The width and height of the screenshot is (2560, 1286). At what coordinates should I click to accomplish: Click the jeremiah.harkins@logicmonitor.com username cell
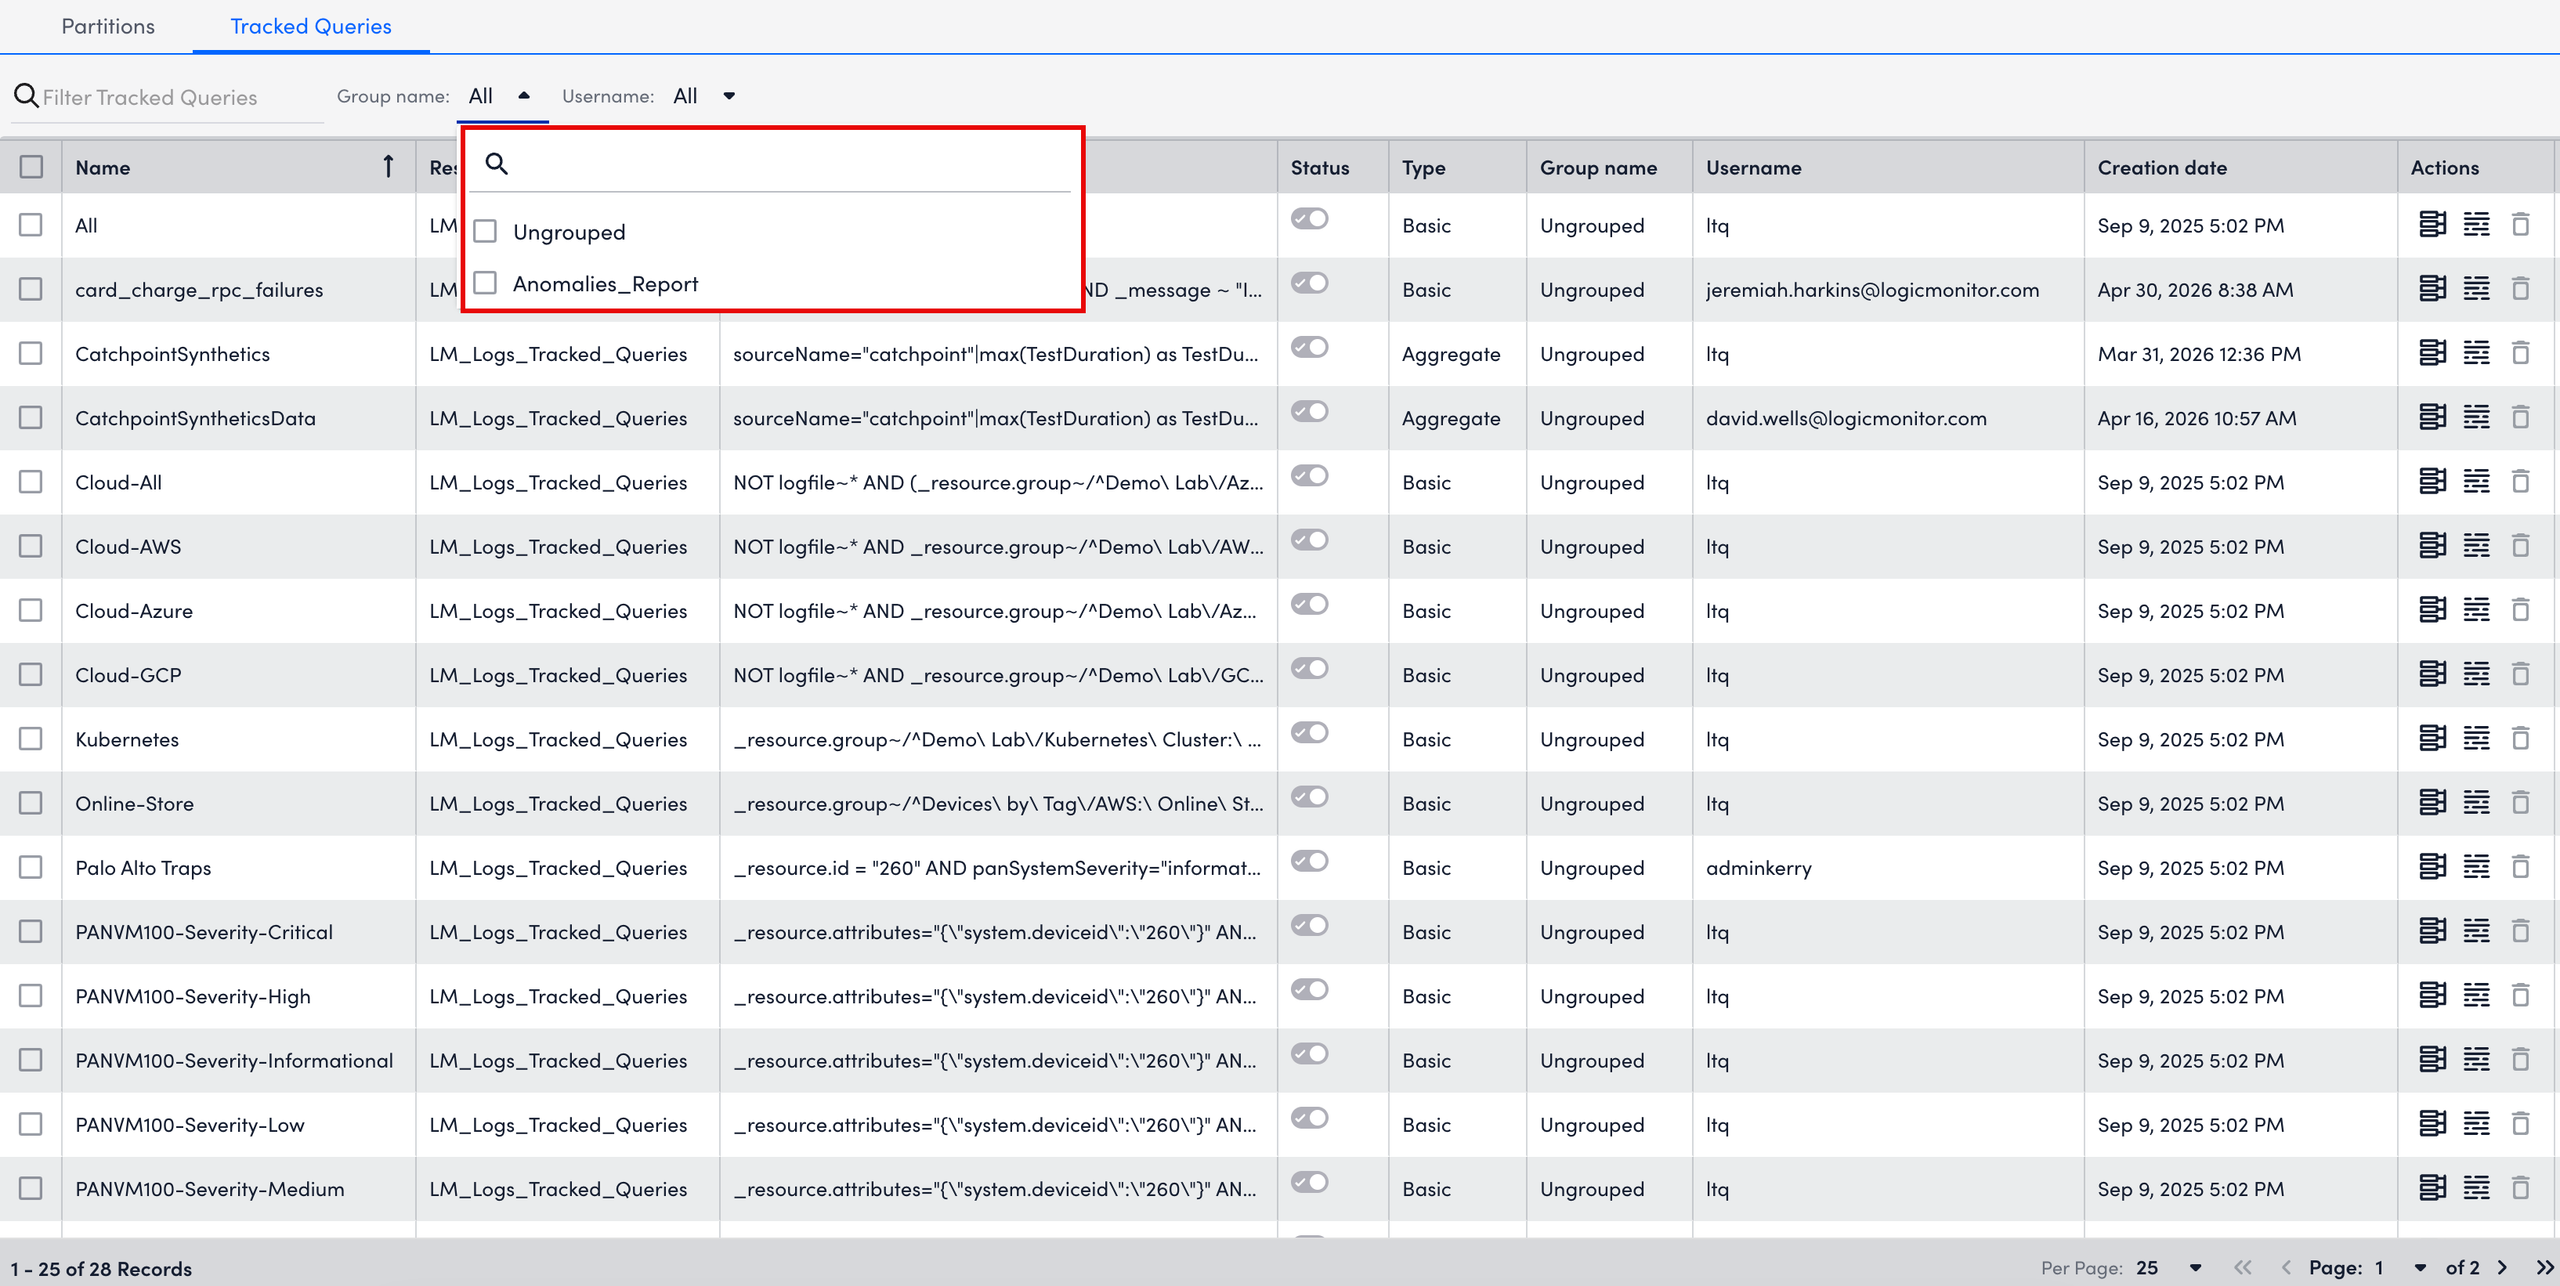click(1872, 290)
